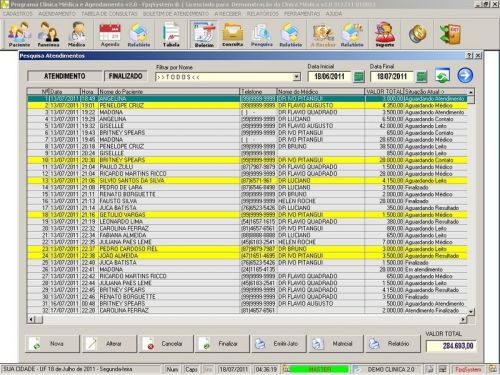Open the Relatório icon next to Pesquisa
This screenshot has width=500, height=375.
(291, 34)
